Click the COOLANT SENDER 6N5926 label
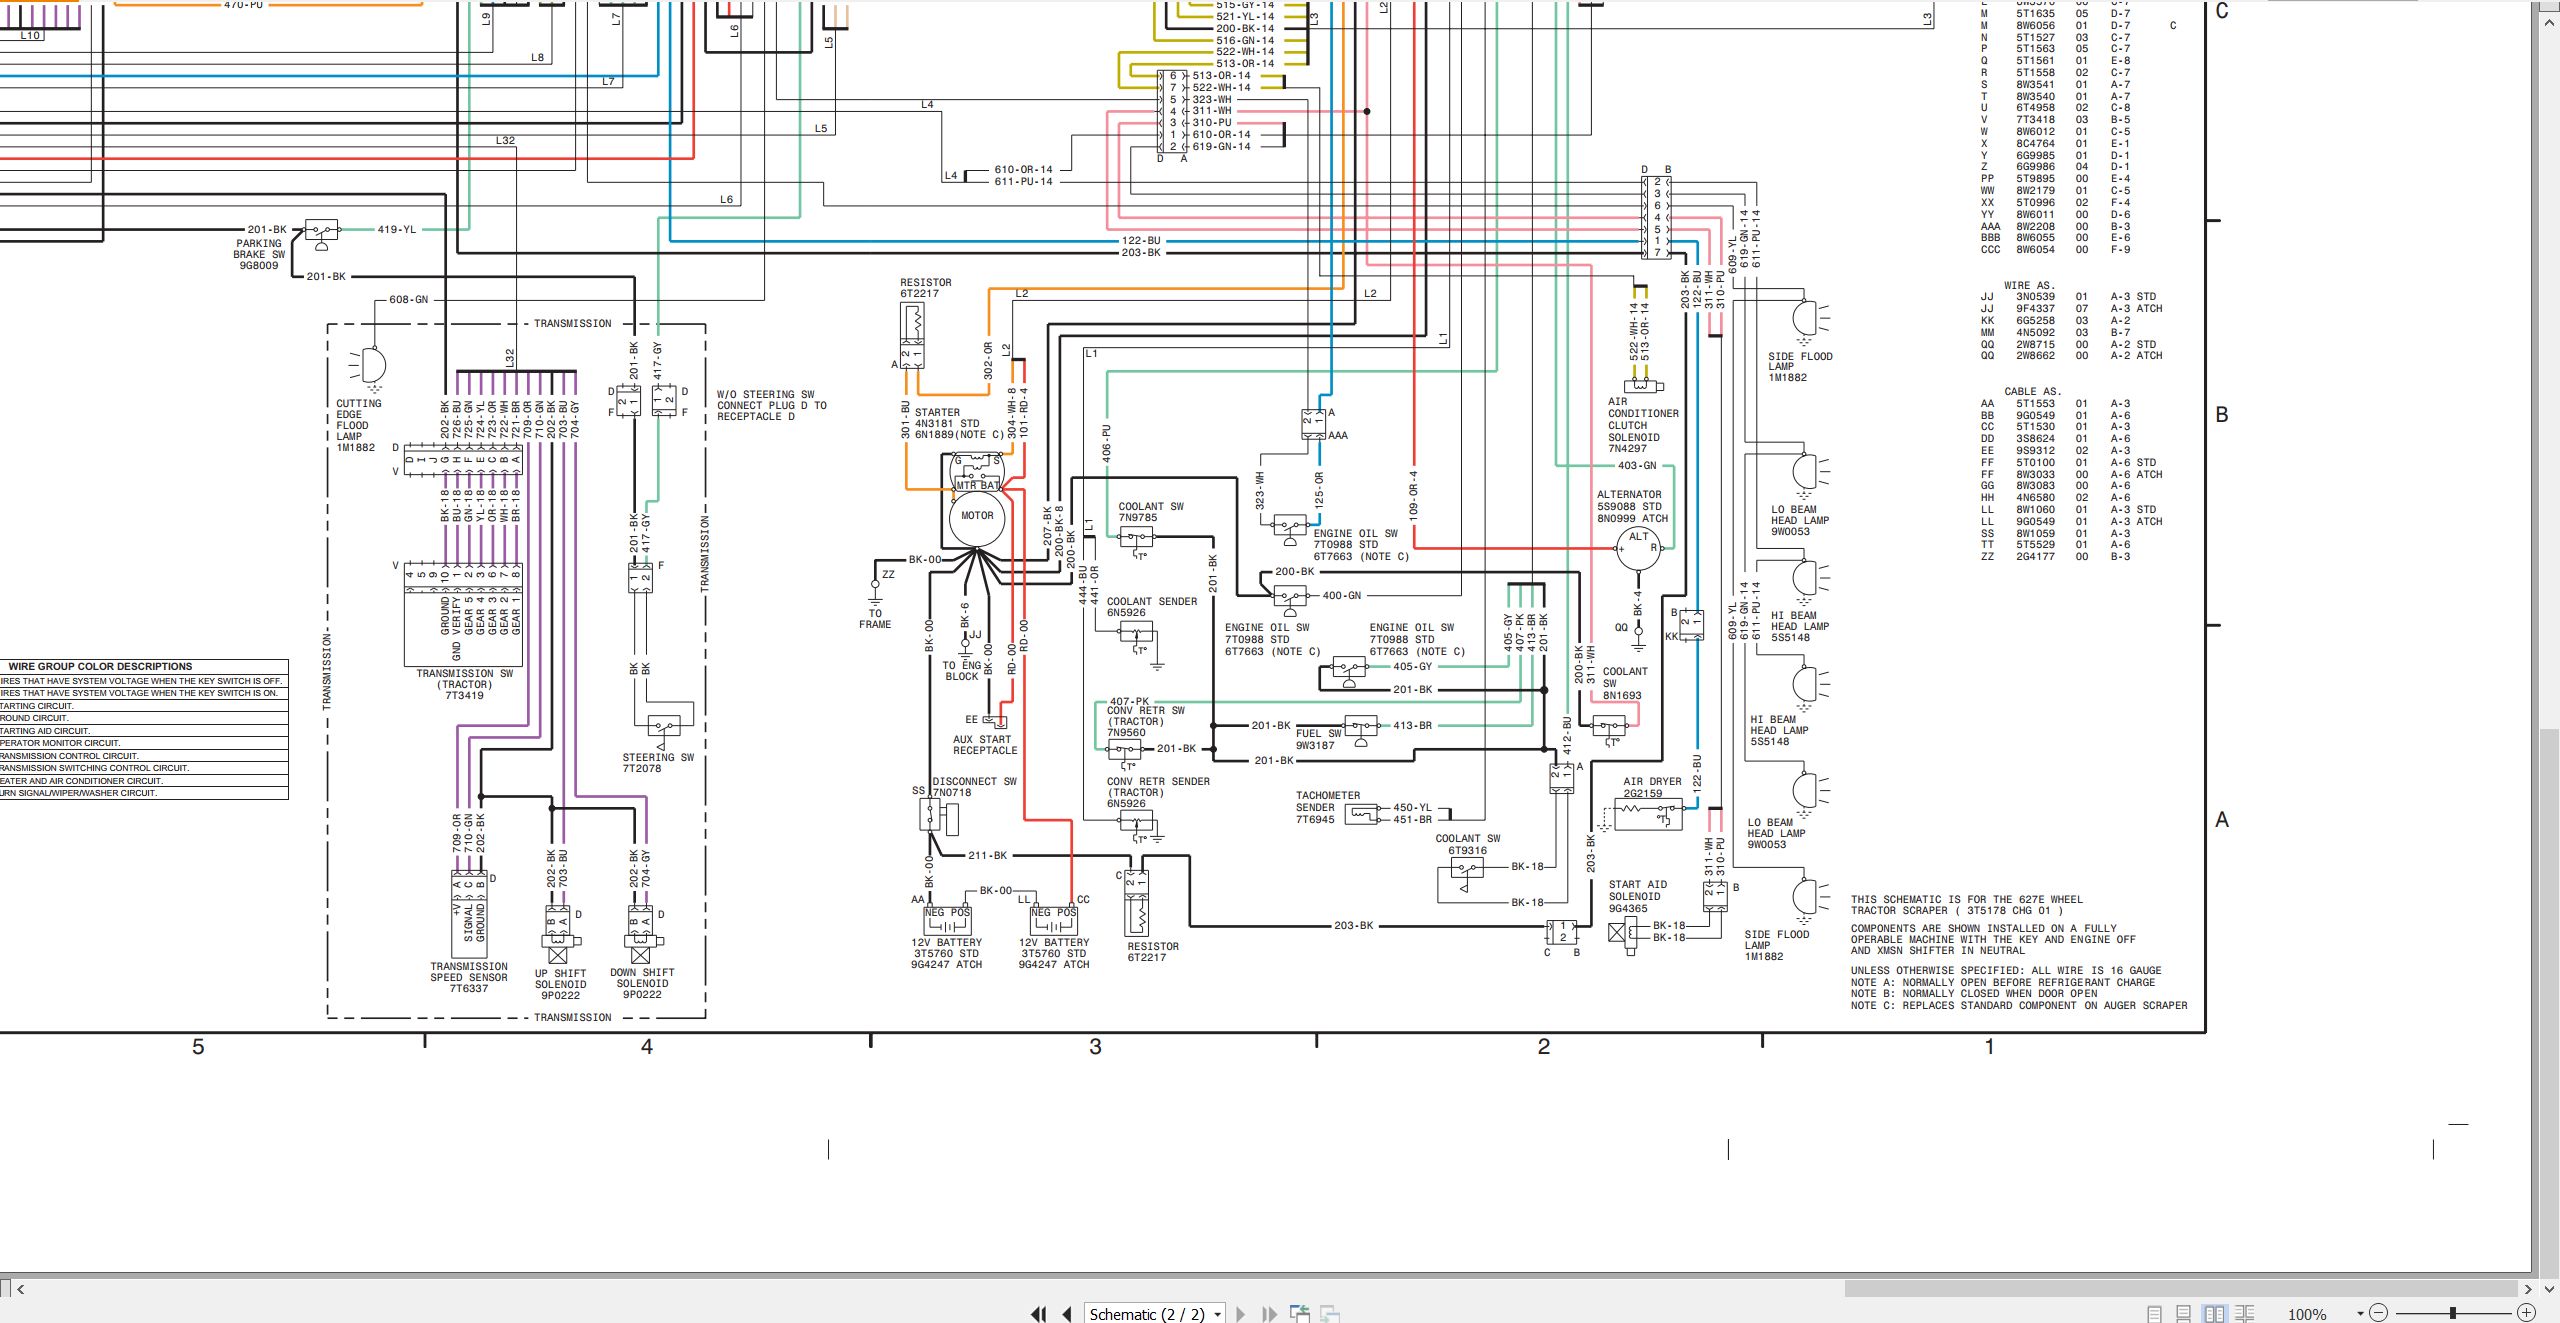 click(x=1151, y=607)
